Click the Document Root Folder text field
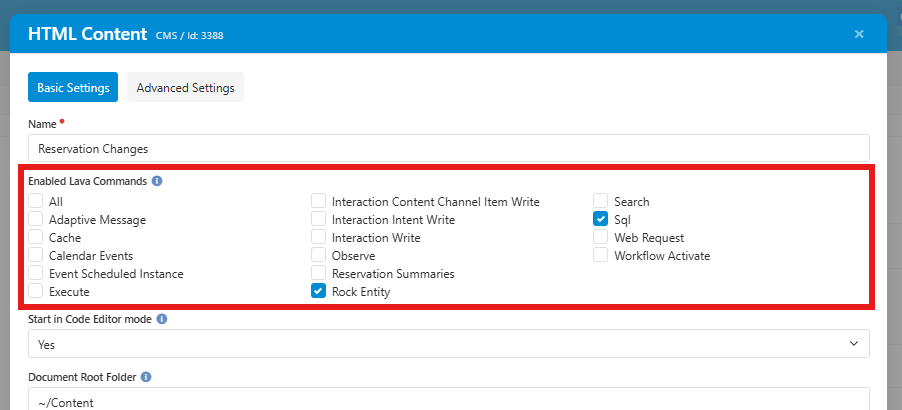This screenshot has height=410, width=902. point(448,400)
